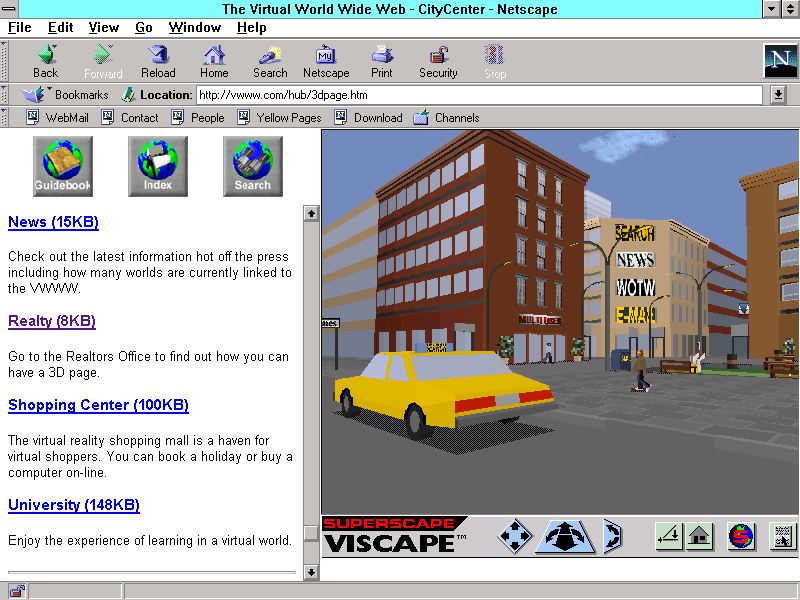Click the MULTI USER sign on red building
This screenshot has height=600, width=800.
click(540, 320)
